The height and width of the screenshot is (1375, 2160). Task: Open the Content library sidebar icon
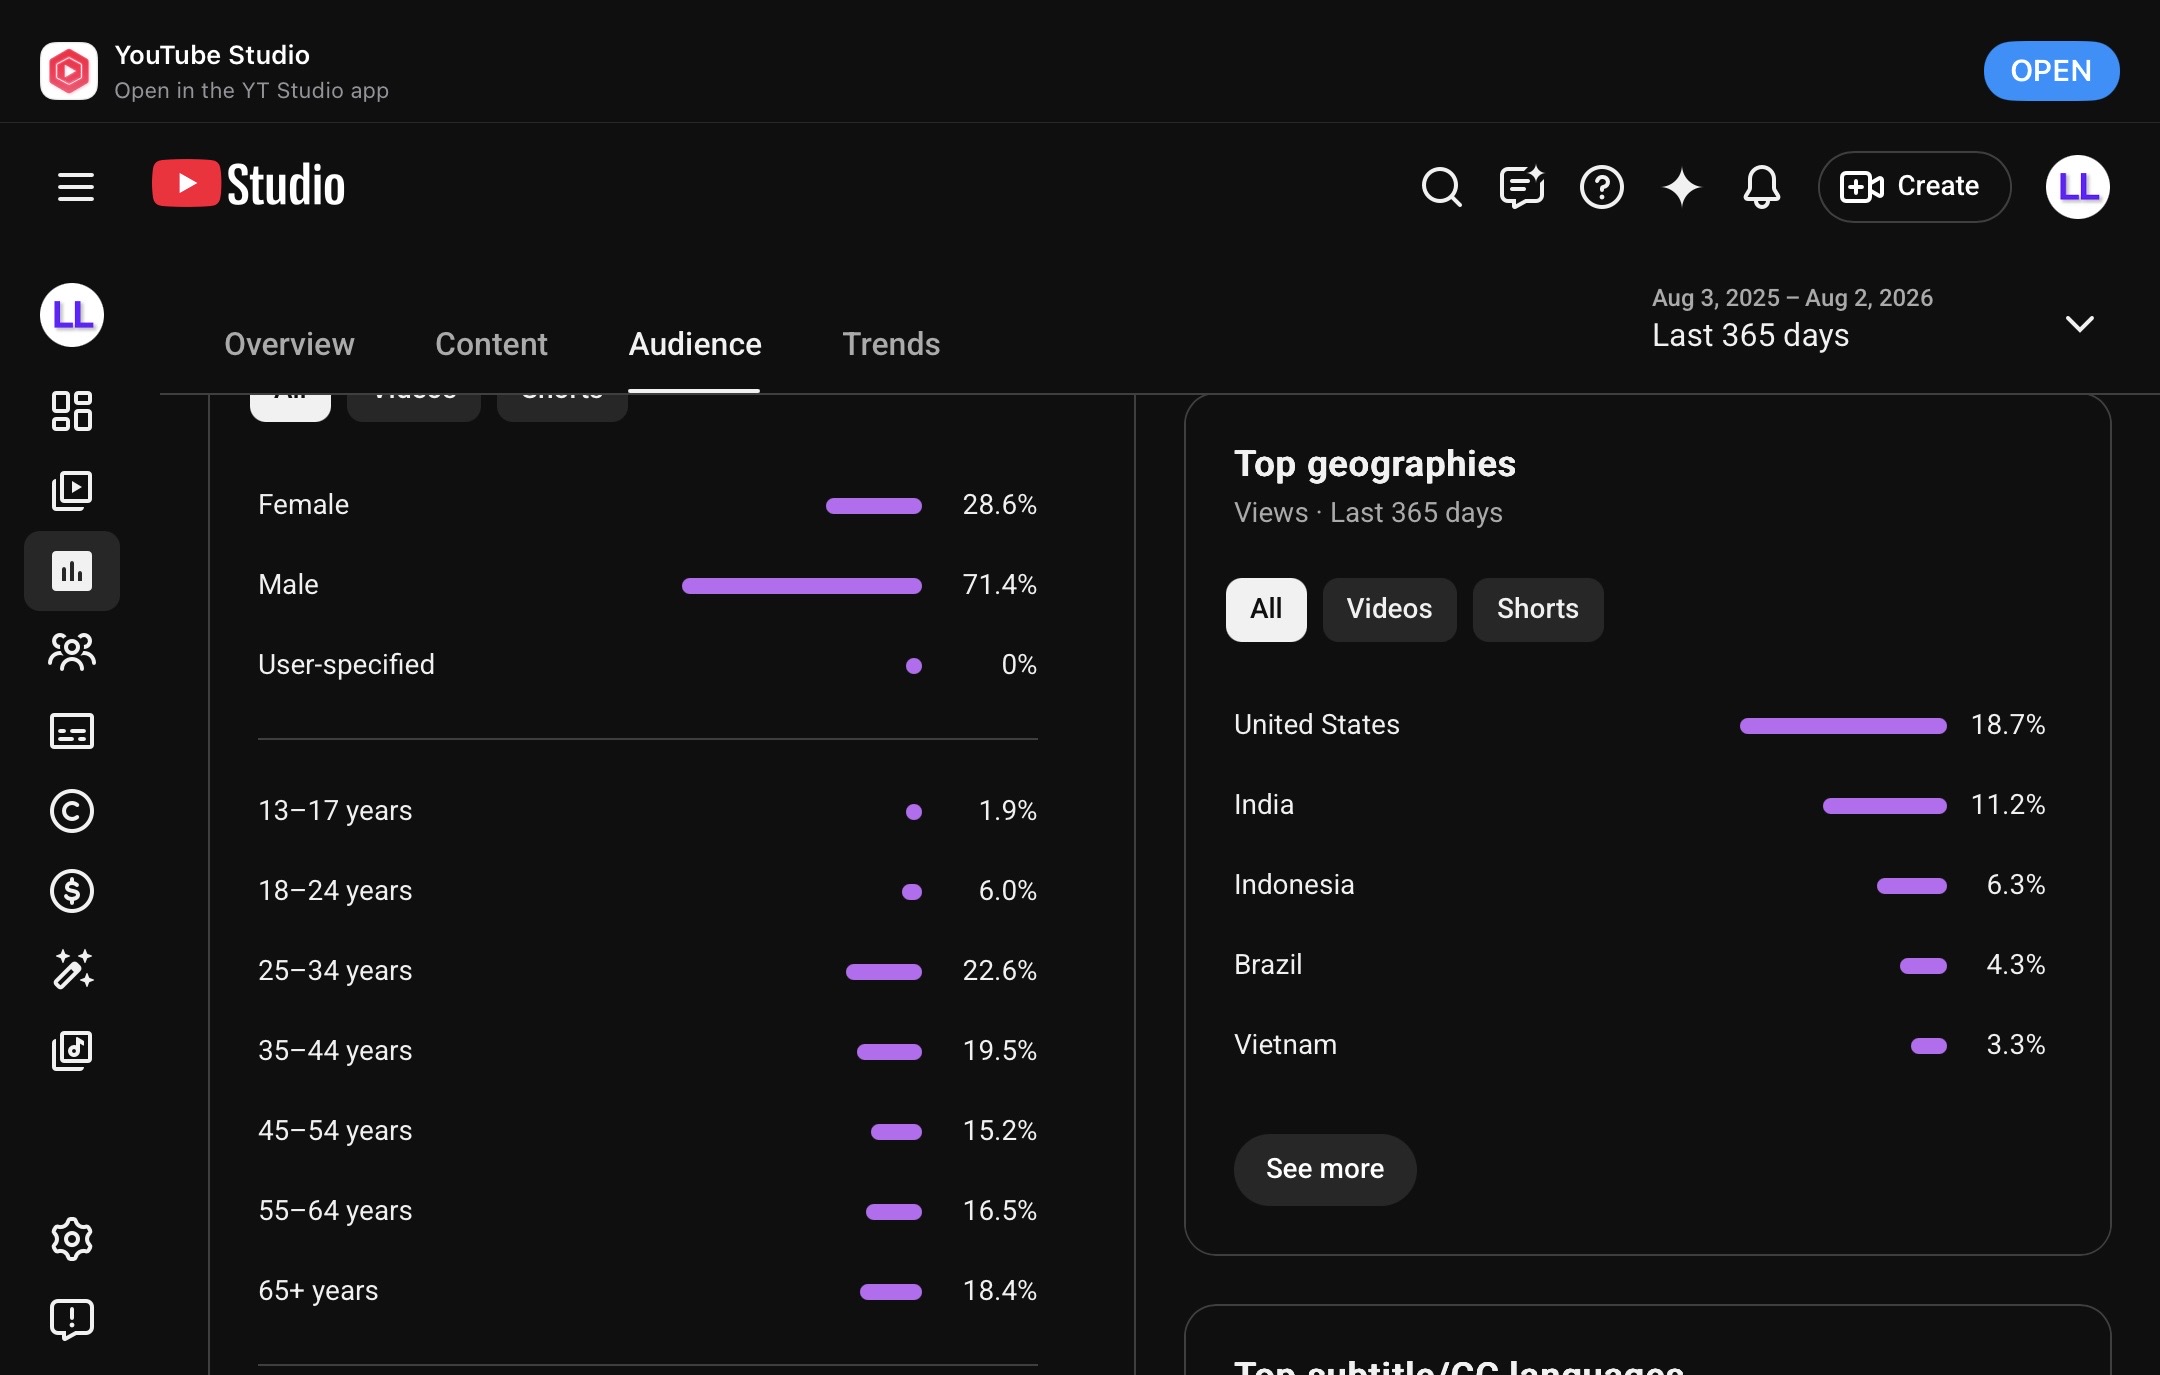(x=72, y=491)
